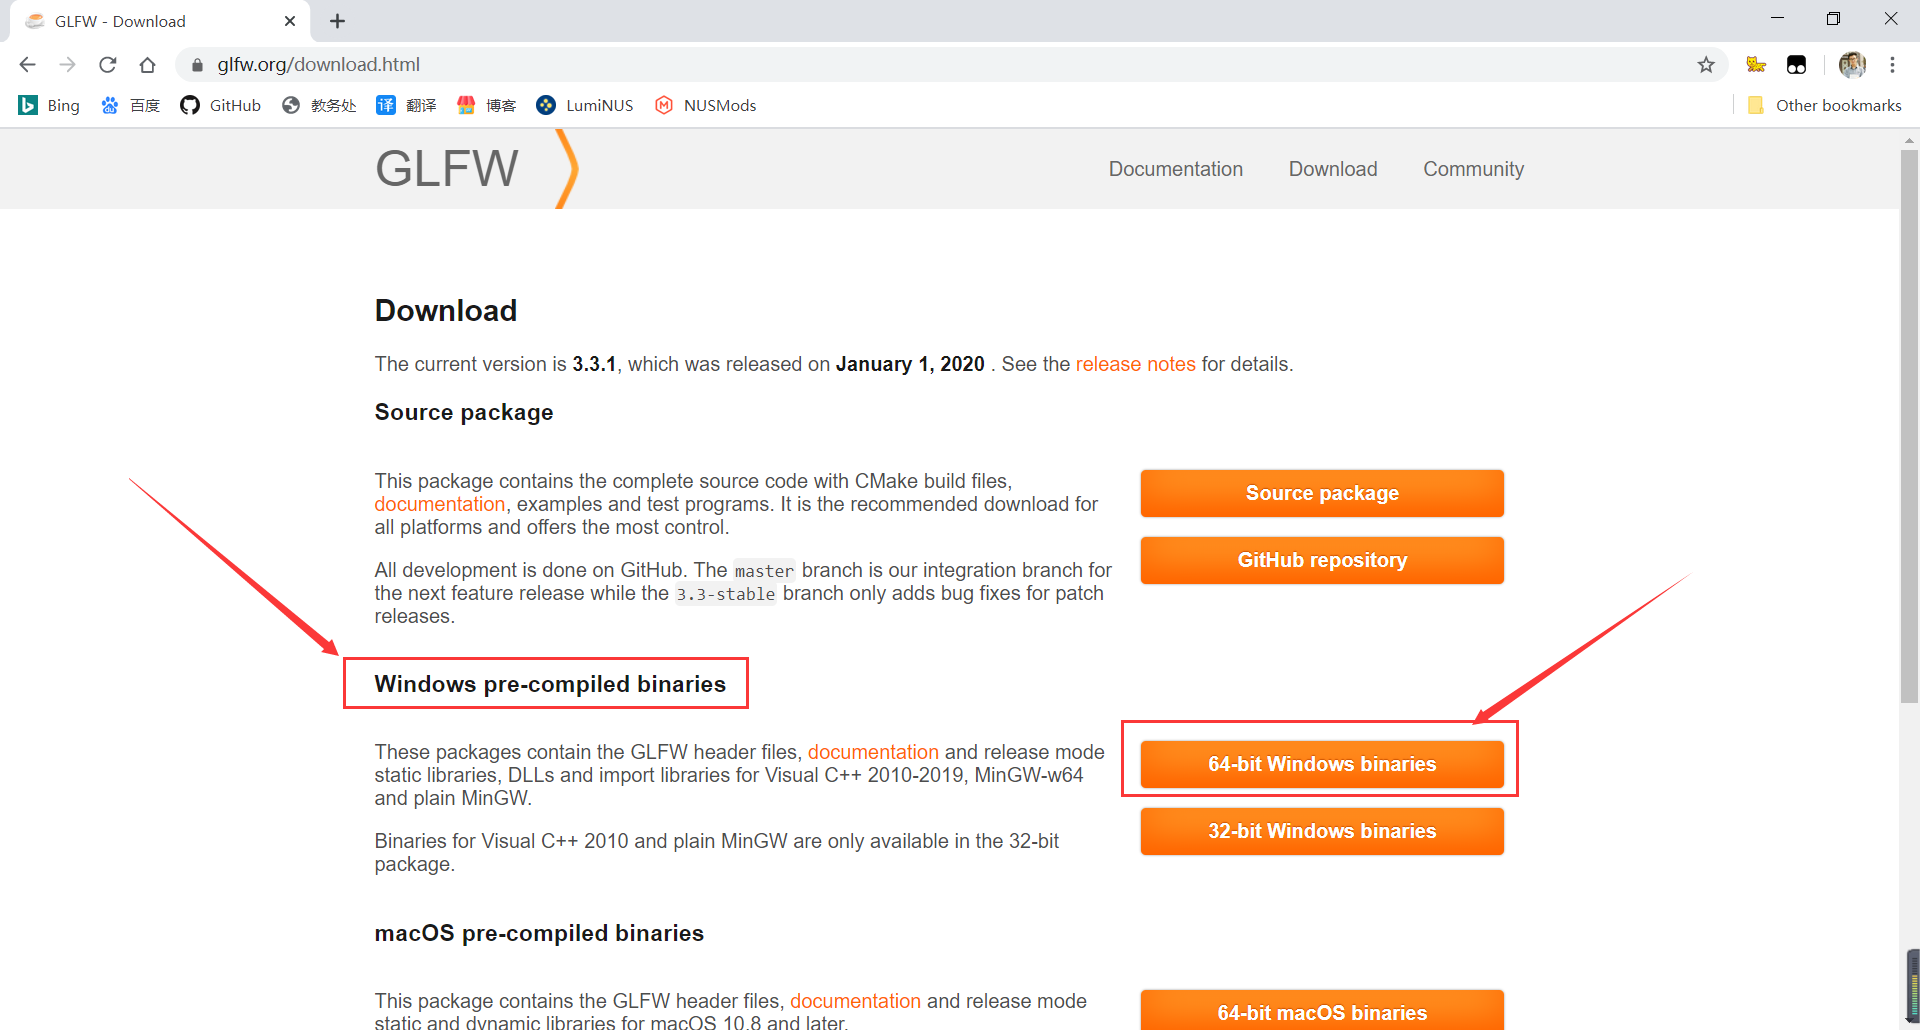The width and height of the screenshot is (1920, 1030).
Task: Reload the page with the refresh icon
Action: tap(108, 65)
